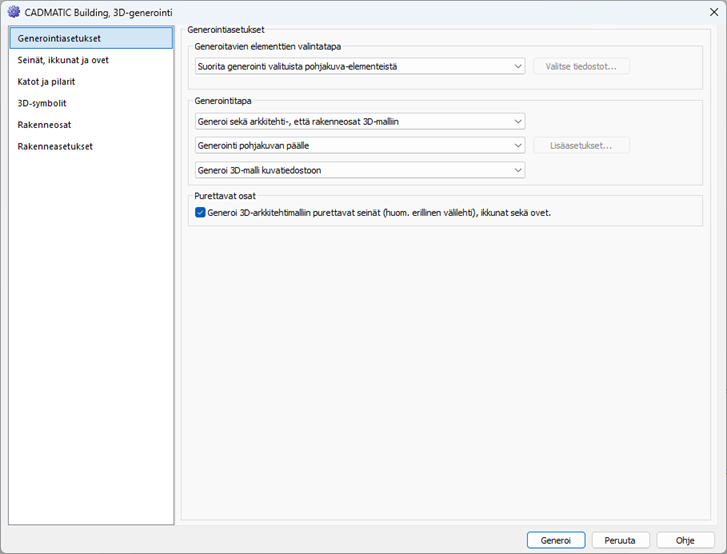This screenshot has height=554, width=727.
Task: Close the 3D-generointi dialog window
Action: tap(704, 12)
